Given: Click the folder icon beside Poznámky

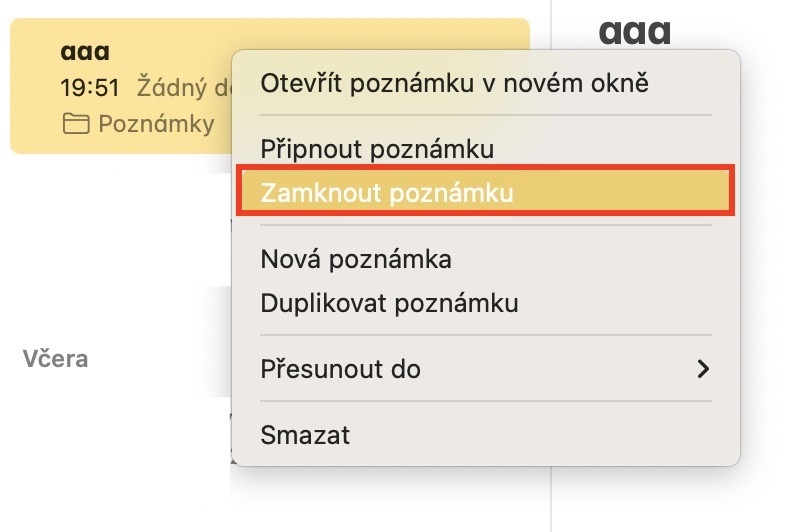Looking at the screenshot, I should 75,124.
